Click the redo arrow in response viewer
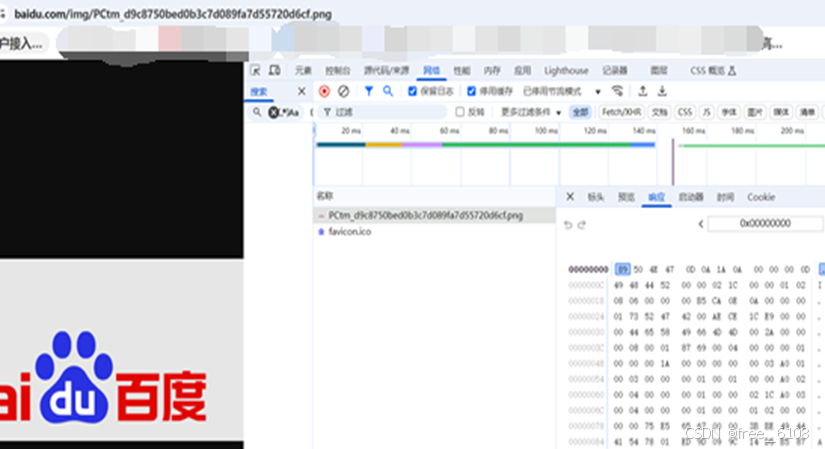The width and height of the screenshot is (825, 449). pyautogui.click(x=581, y=225)
